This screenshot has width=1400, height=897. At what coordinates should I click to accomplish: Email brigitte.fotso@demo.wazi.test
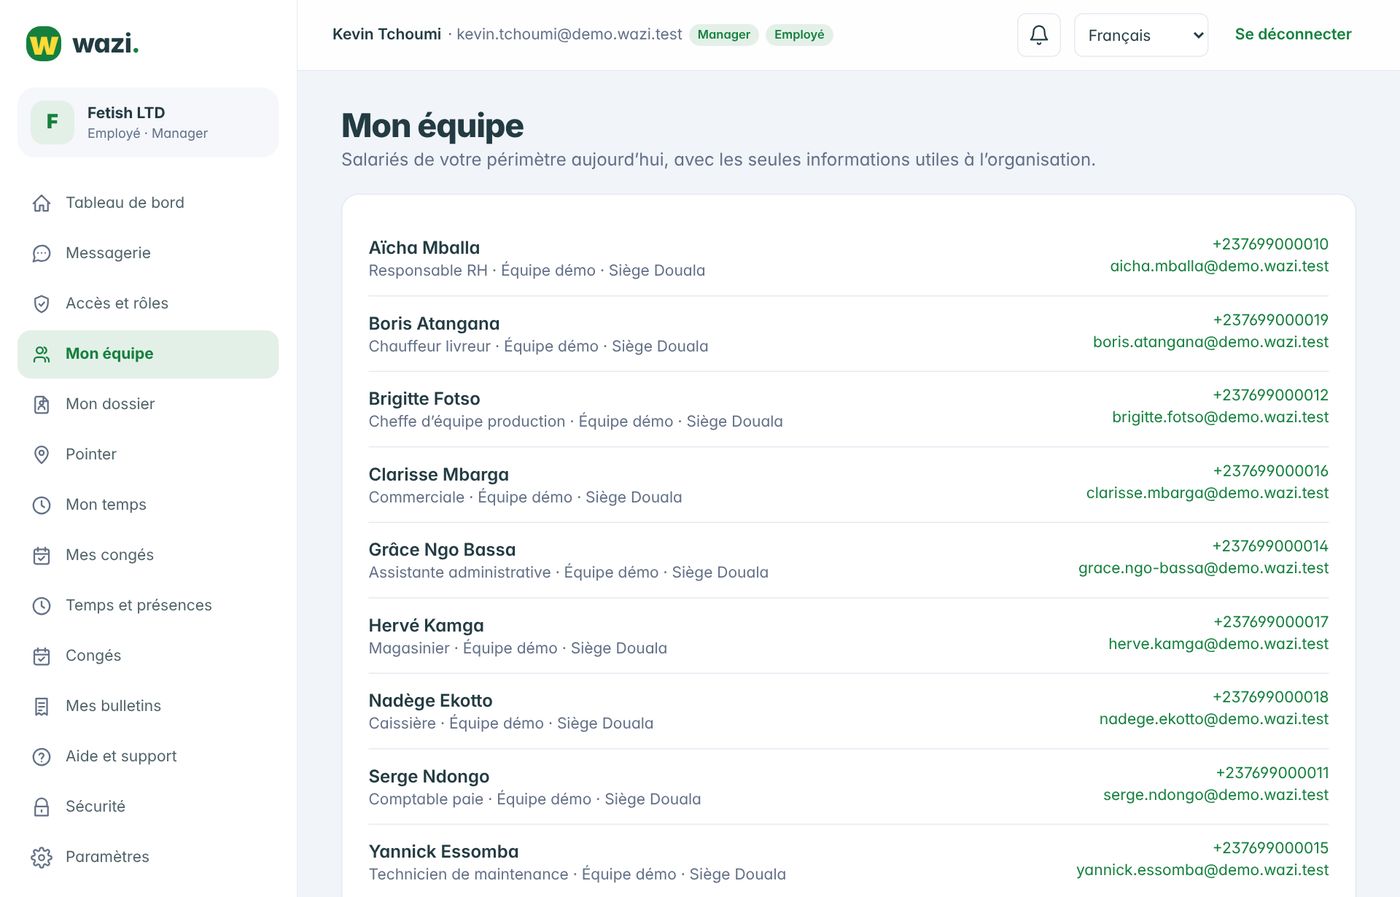1220,417
